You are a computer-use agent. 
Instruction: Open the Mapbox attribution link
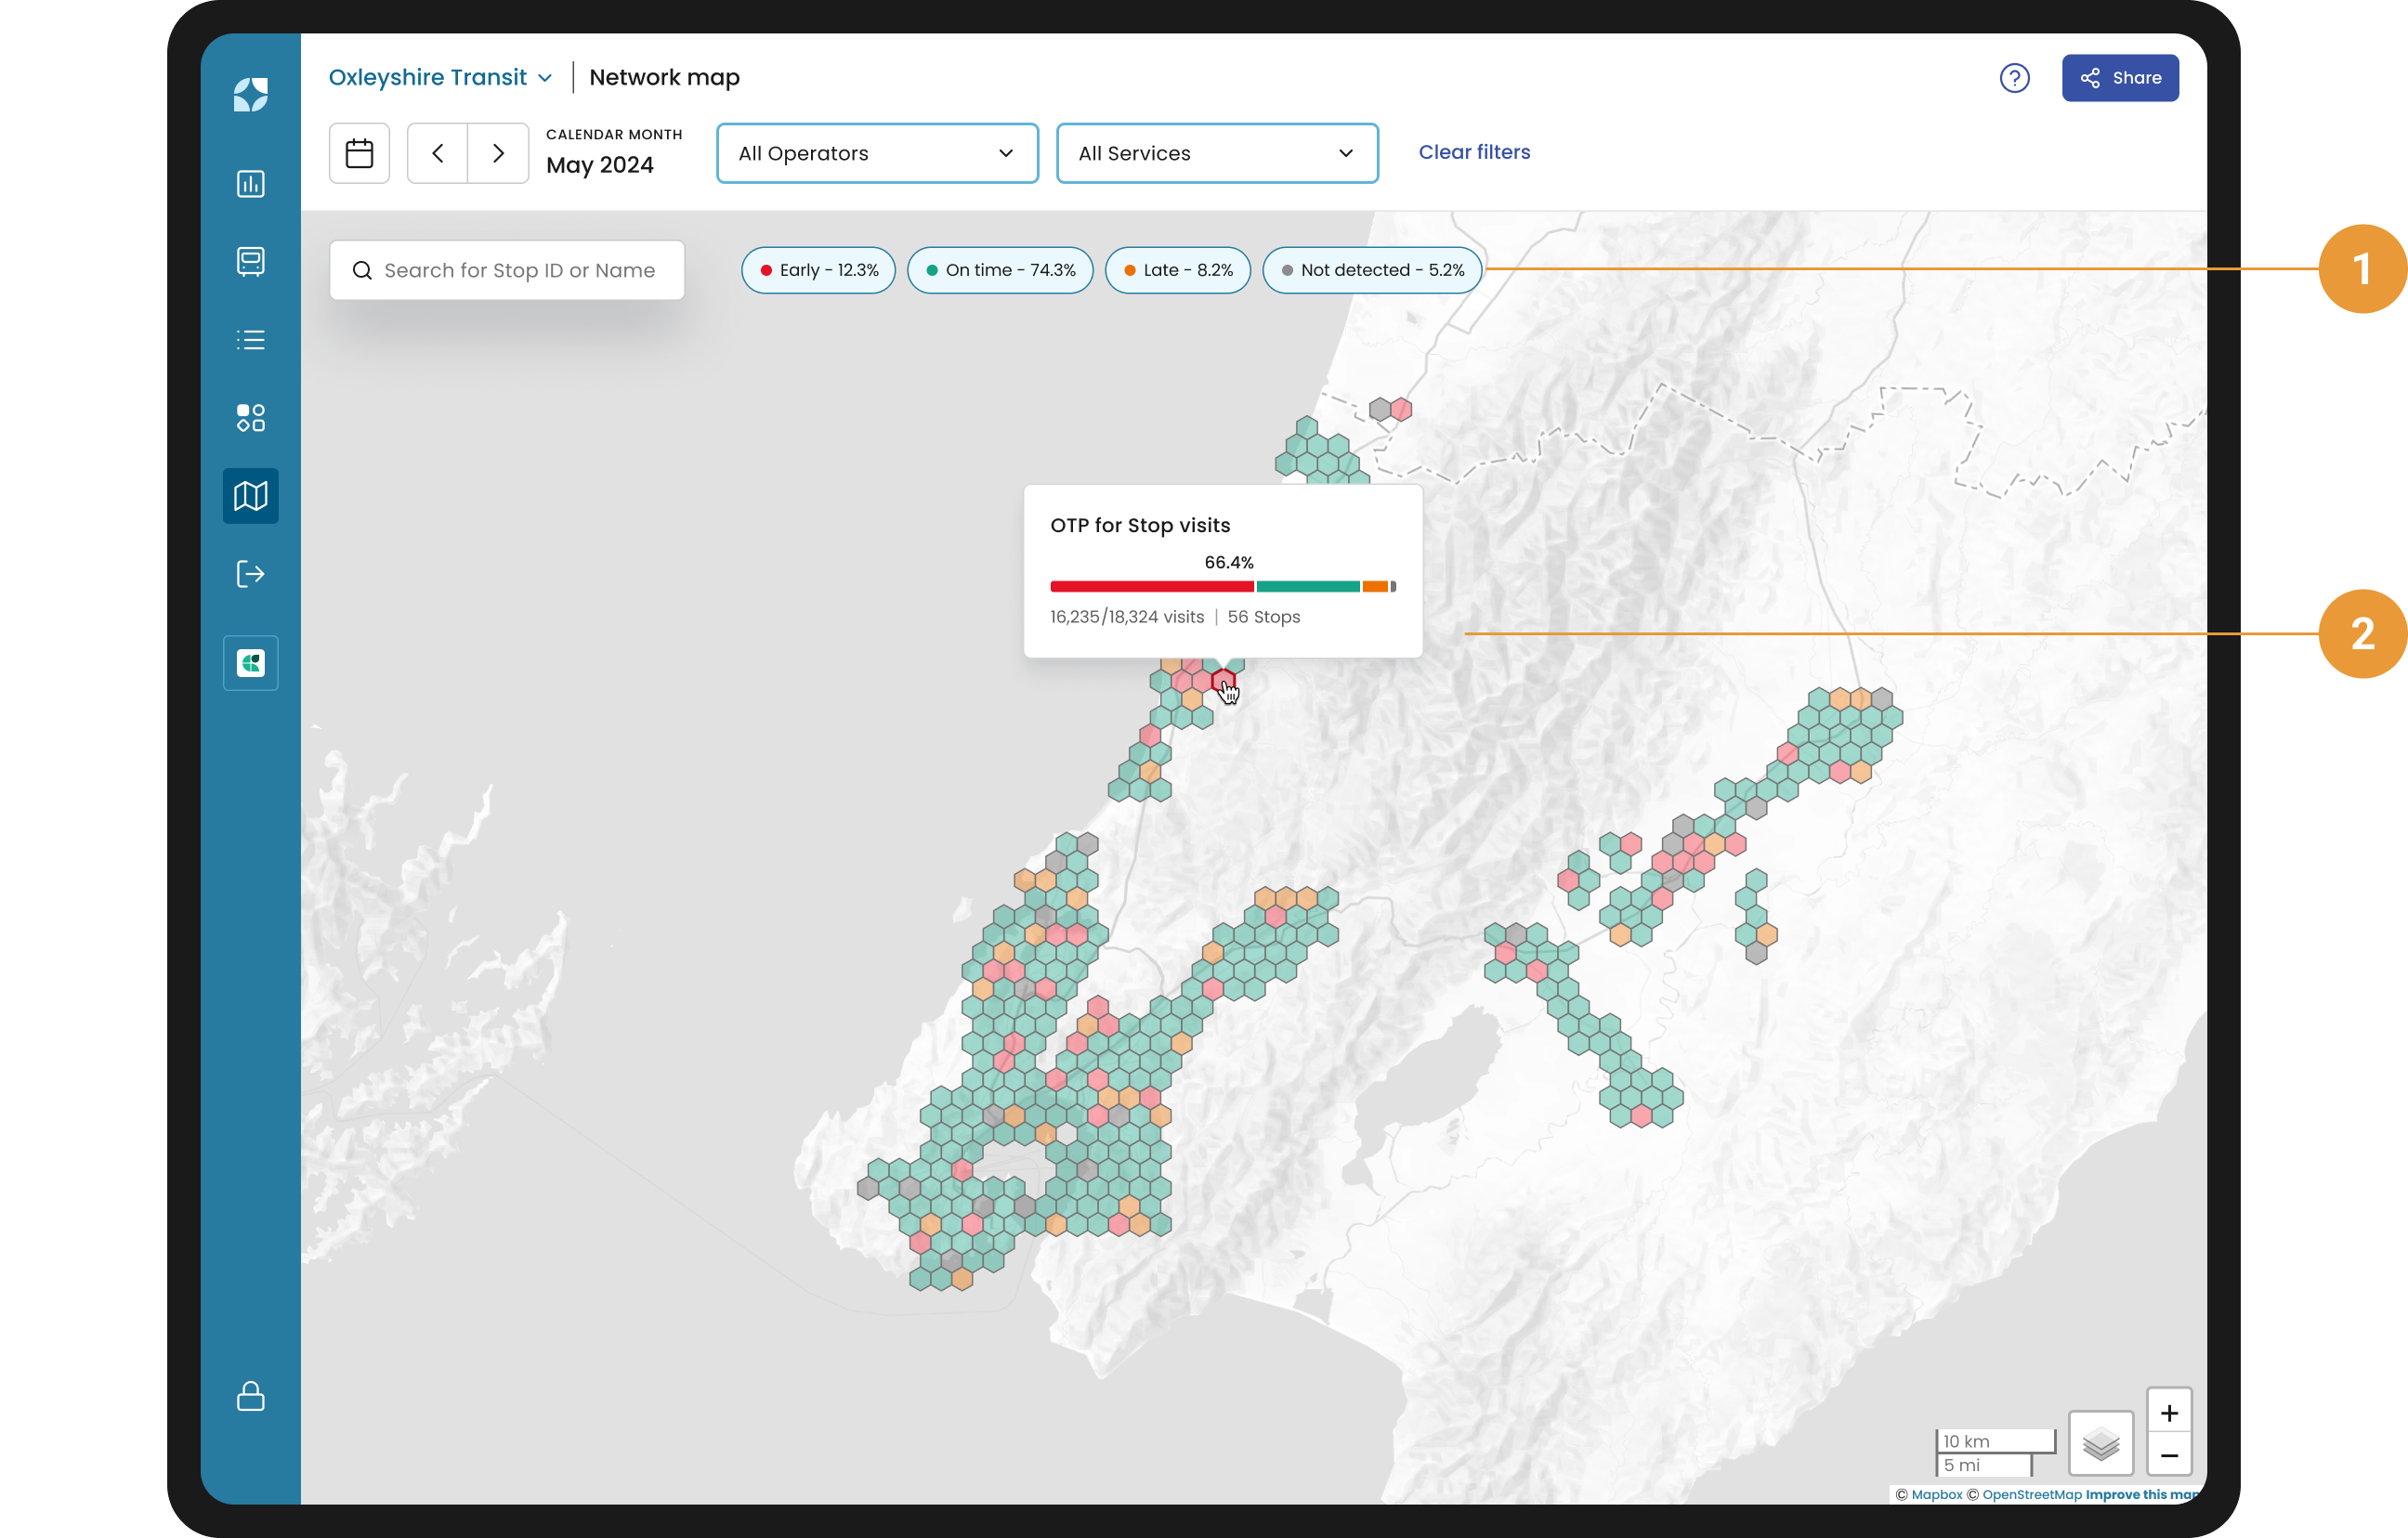(1937, 1494)
